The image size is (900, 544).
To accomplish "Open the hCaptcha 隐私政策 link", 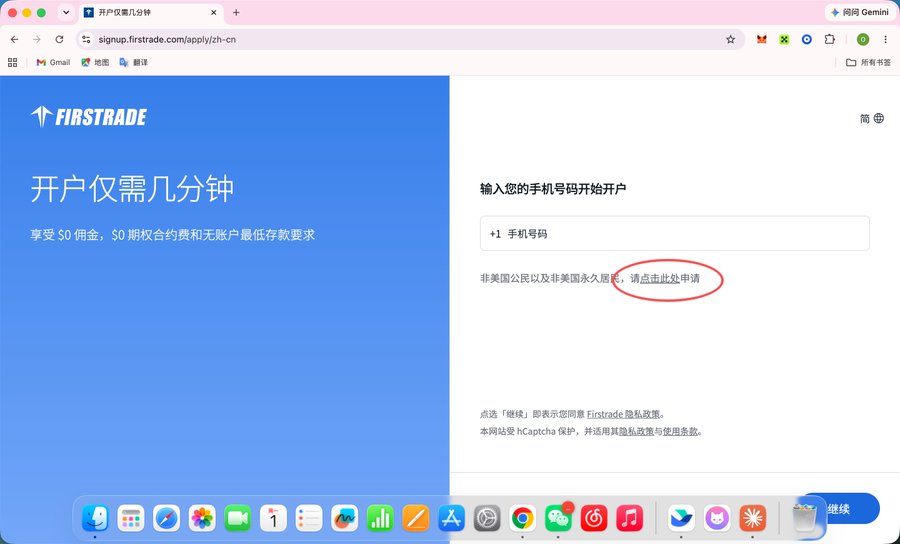I will coord(637,431).
